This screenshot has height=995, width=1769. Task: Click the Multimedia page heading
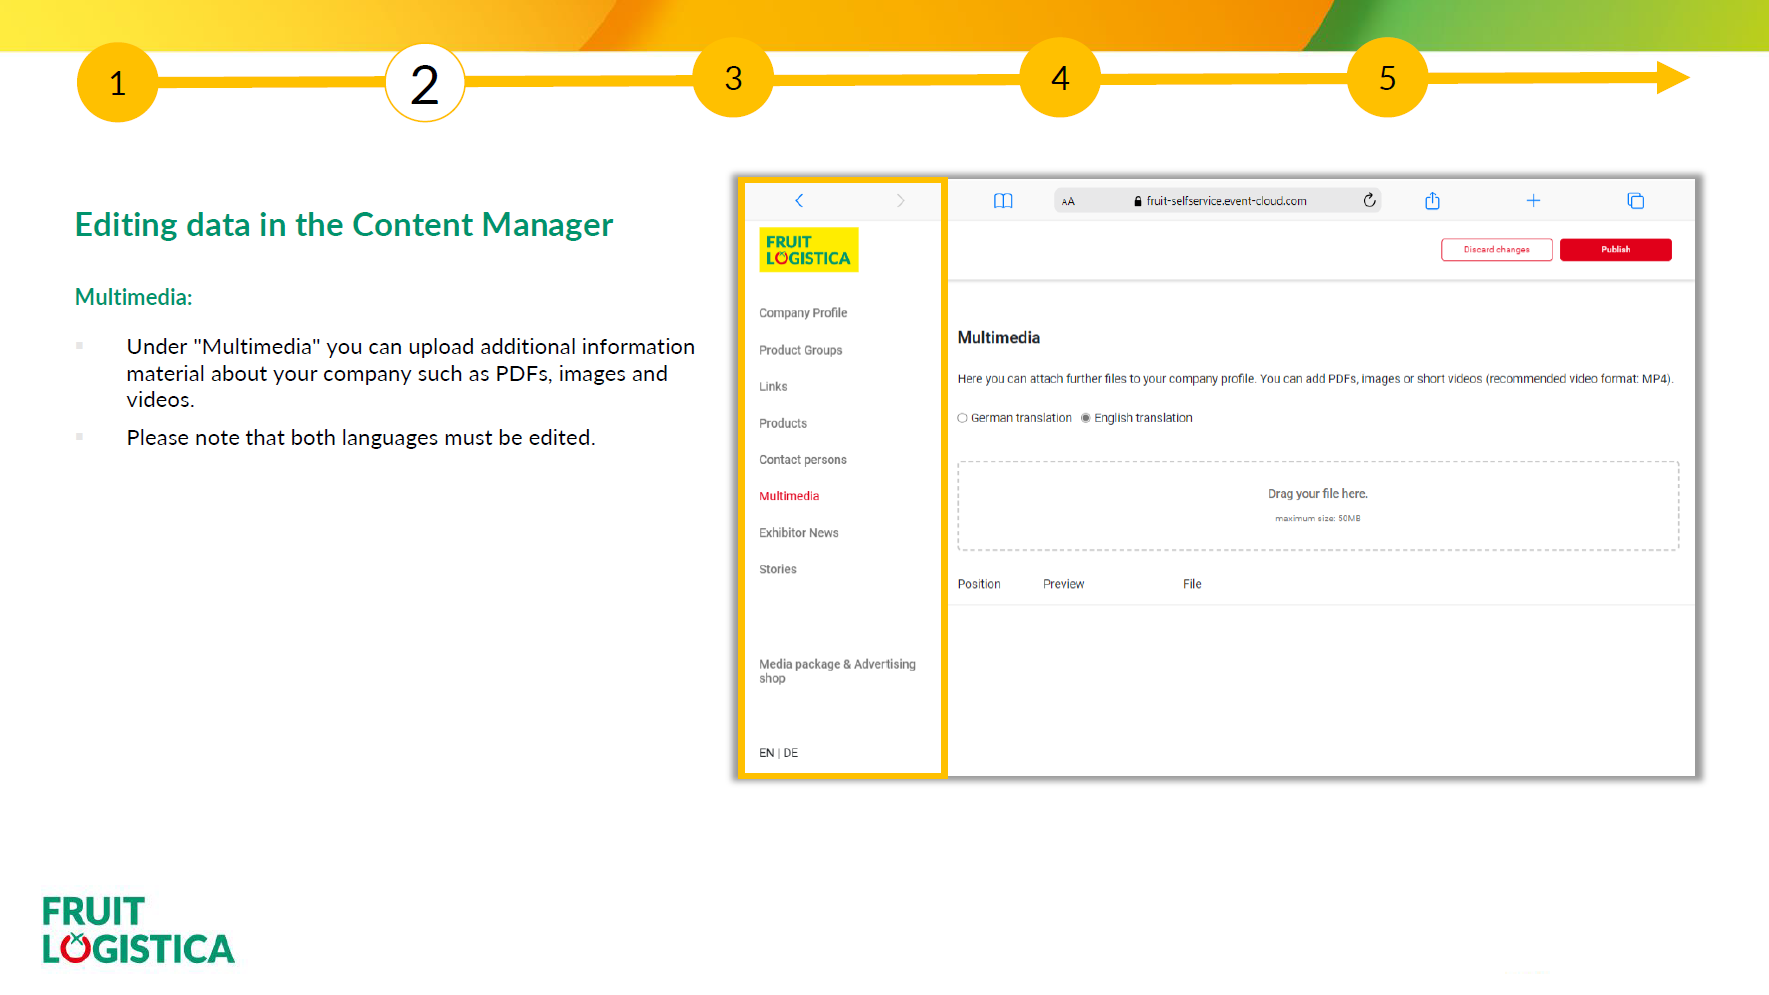coord(998,338)
